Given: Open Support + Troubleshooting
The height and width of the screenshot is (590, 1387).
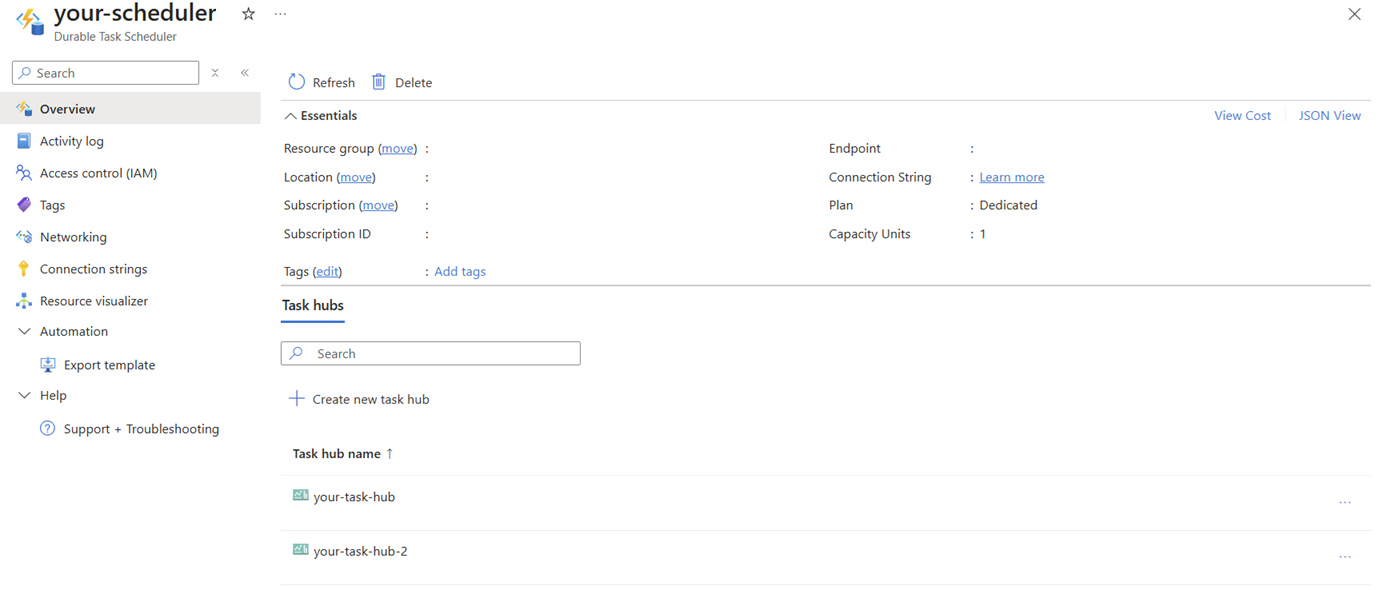Looking at the screenshot, I should pos(142,428).
